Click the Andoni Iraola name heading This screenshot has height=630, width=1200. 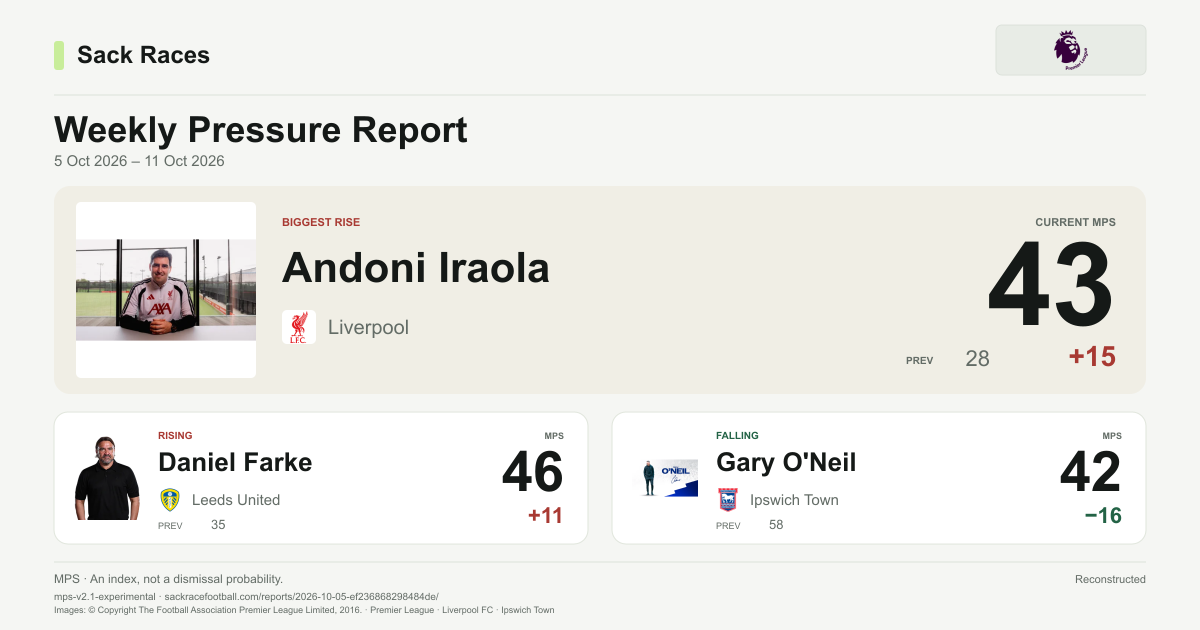[416, 268]
